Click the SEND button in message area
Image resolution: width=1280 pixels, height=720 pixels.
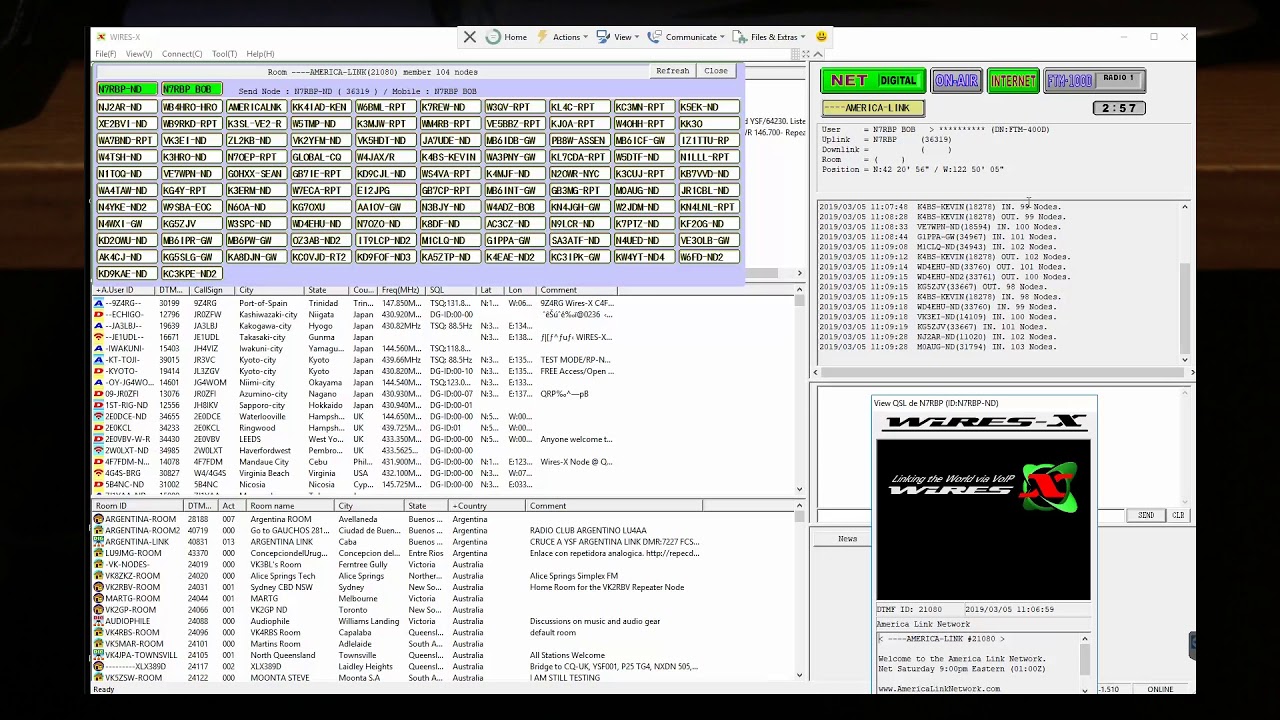[x=1146, y=515]
